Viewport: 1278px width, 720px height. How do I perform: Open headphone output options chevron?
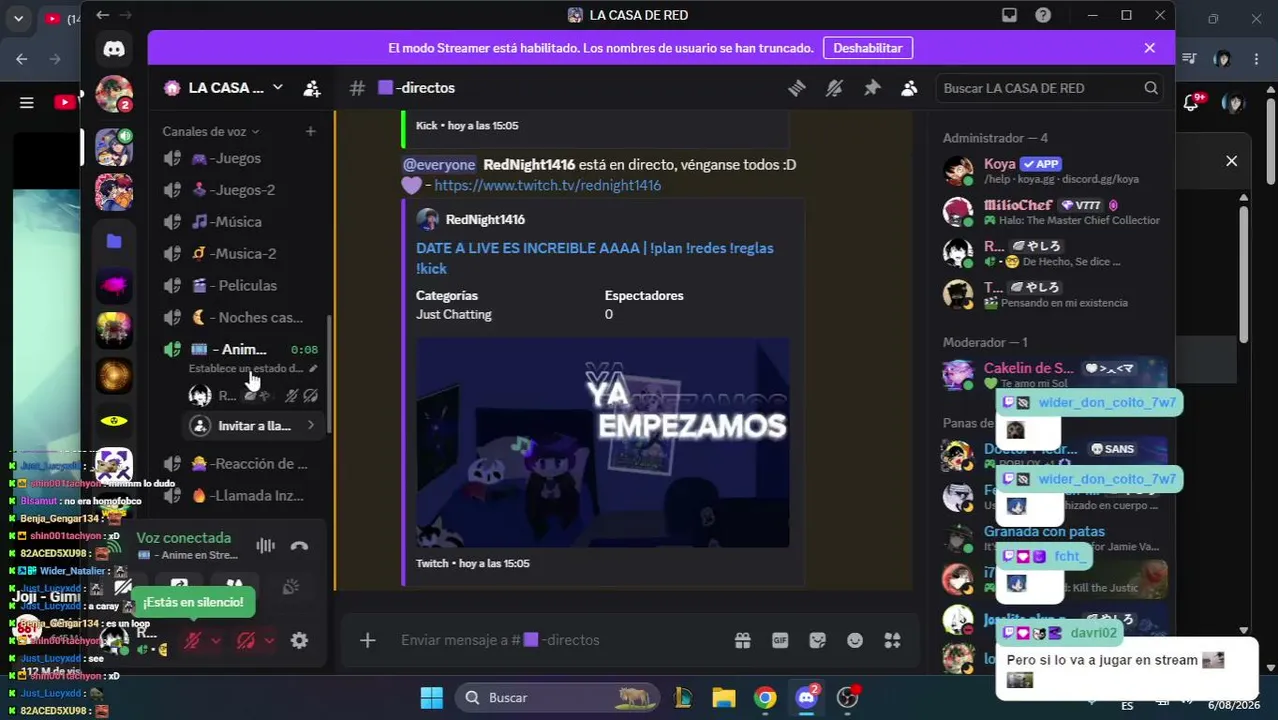point(269,641)
